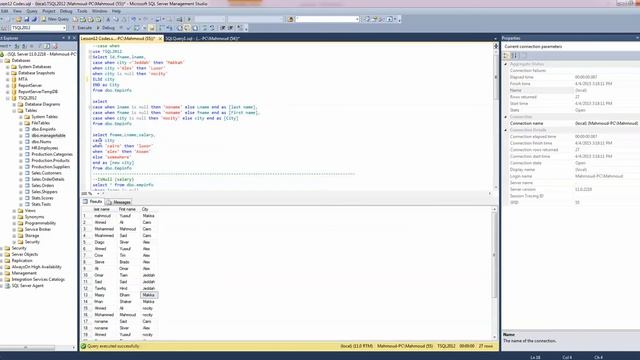This screenshot has width=640, height=360.
Task: Click the Alphabetical sort icon in Properties
Action: 514,55
